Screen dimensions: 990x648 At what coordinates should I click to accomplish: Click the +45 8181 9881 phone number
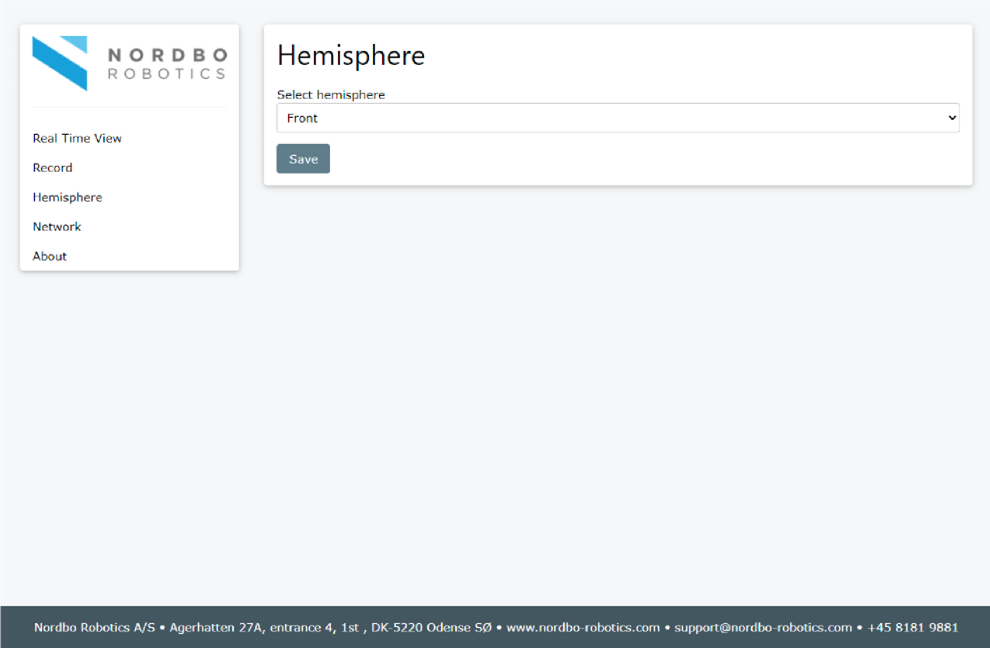click(x=912, y=628)
